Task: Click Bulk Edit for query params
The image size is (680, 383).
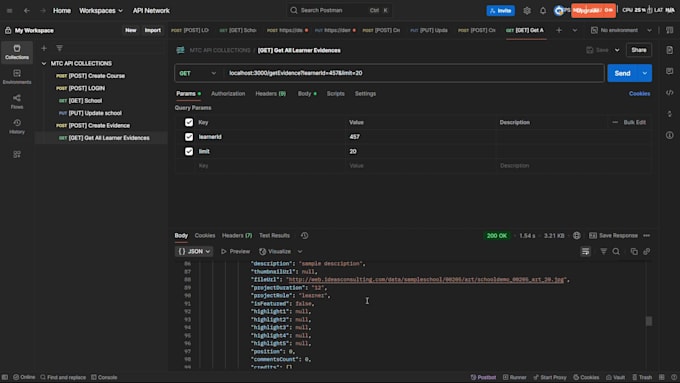Action: (x=634, y=122)
